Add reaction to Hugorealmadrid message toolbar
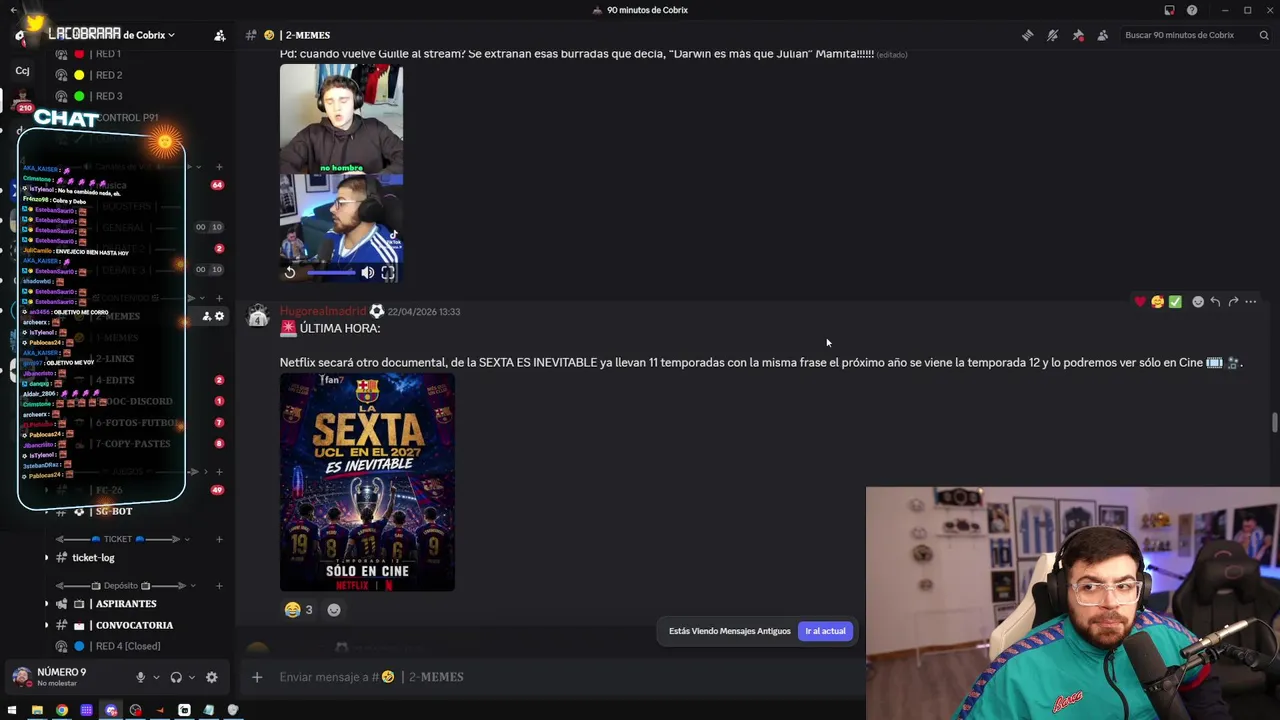 pos(1198,301)
